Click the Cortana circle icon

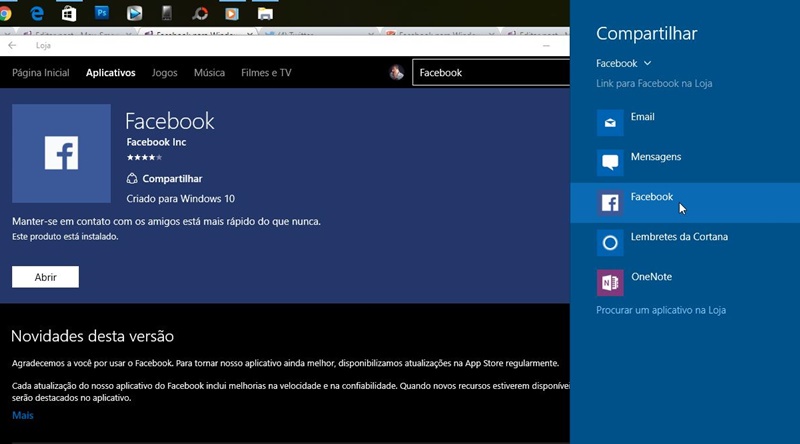tap(610, 242)
